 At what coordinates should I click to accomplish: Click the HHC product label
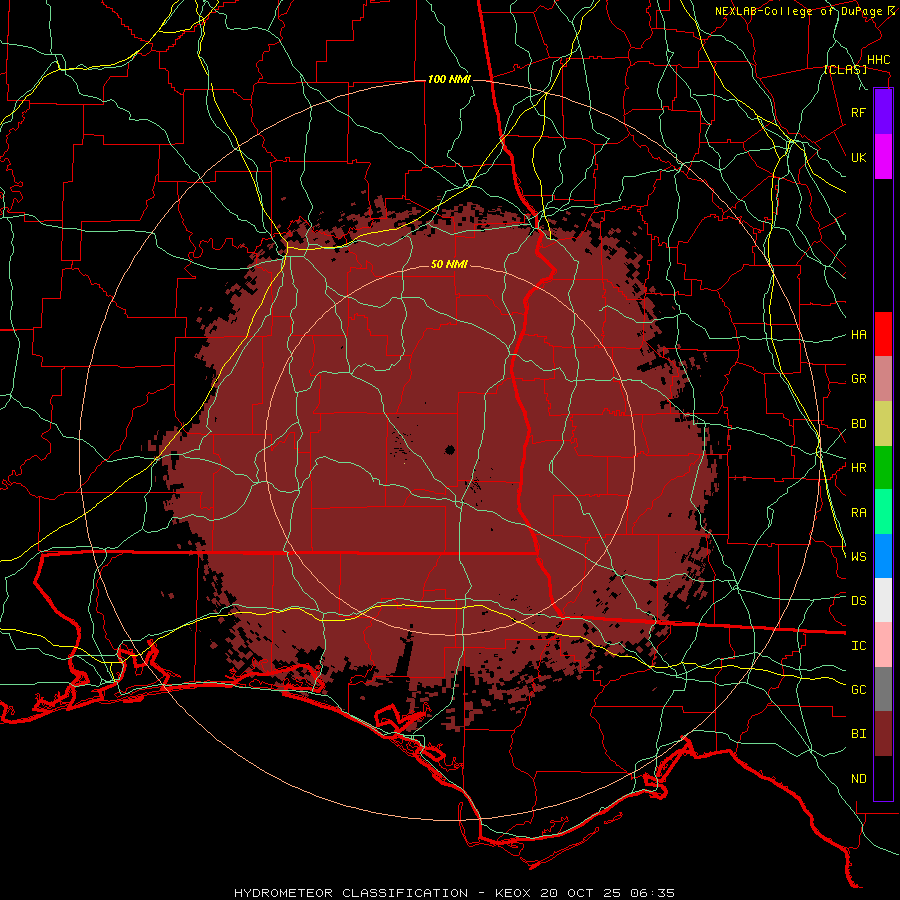878,60
